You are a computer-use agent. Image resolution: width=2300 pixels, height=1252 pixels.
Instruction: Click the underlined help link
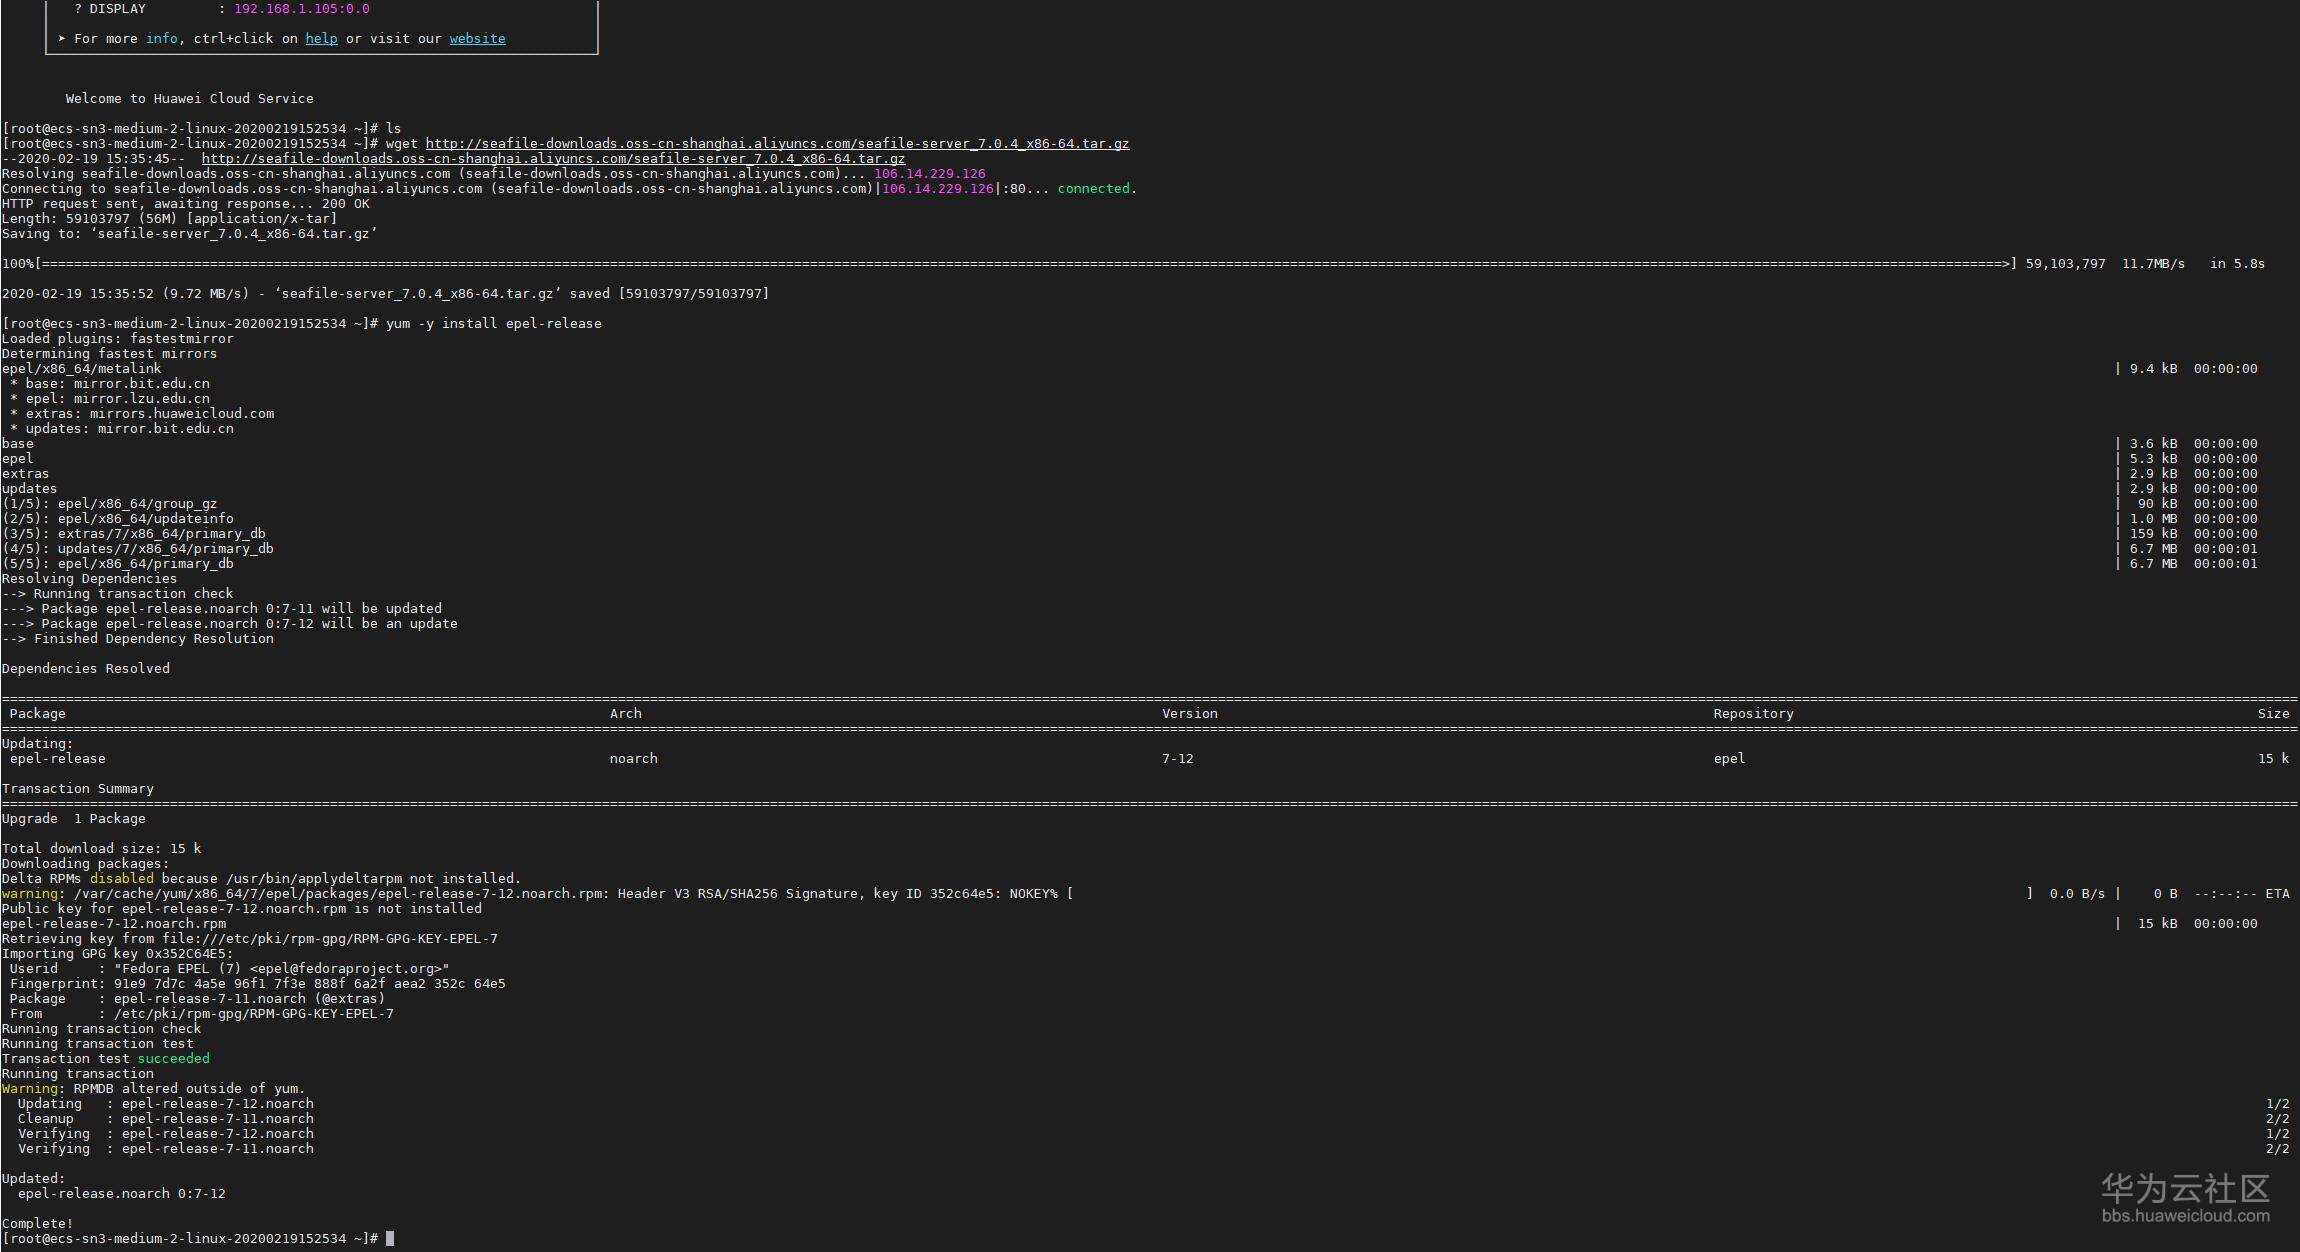tap(321, 38)
